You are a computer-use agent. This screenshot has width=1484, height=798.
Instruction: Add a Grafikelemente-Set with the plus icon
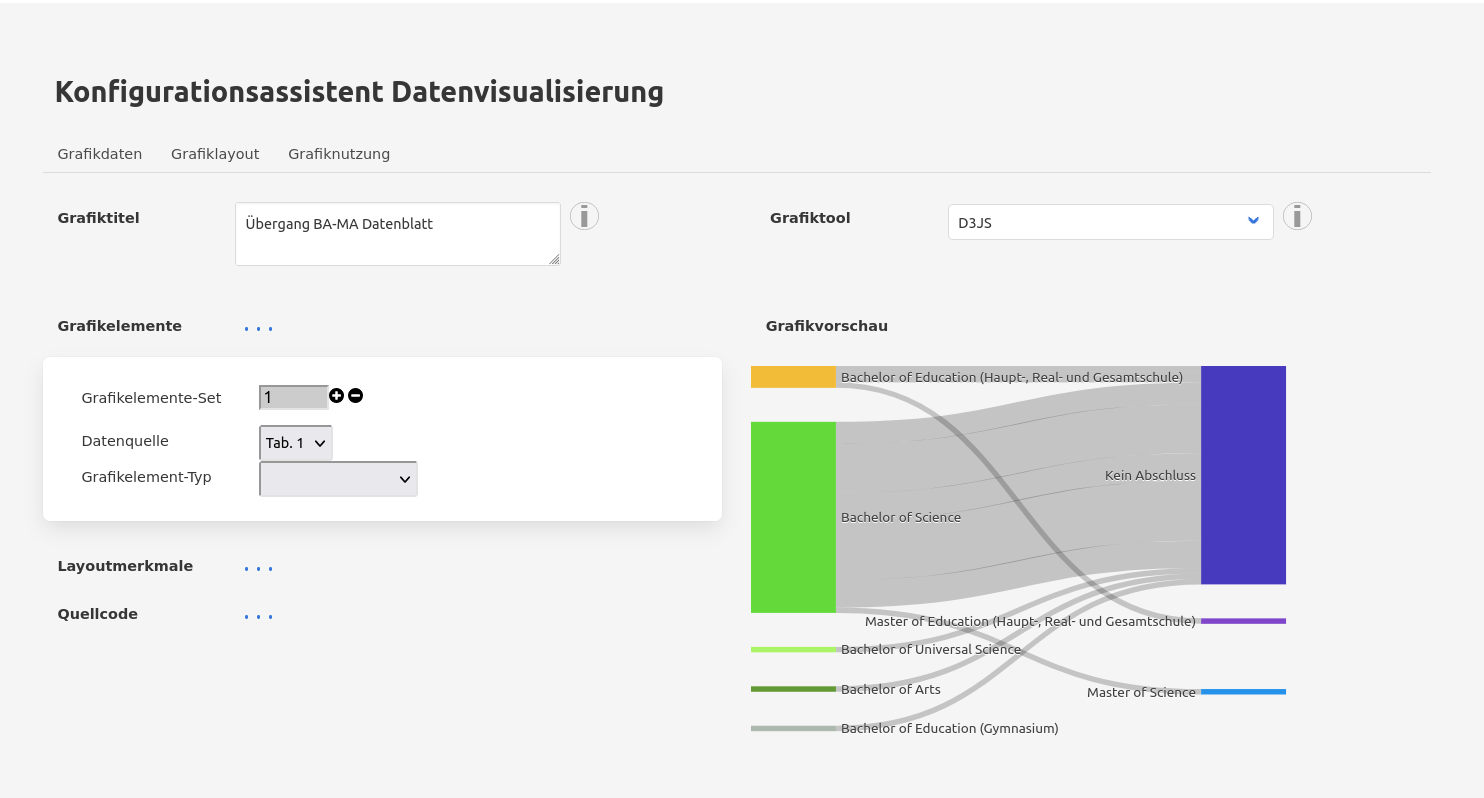click(x=336, y=396)
